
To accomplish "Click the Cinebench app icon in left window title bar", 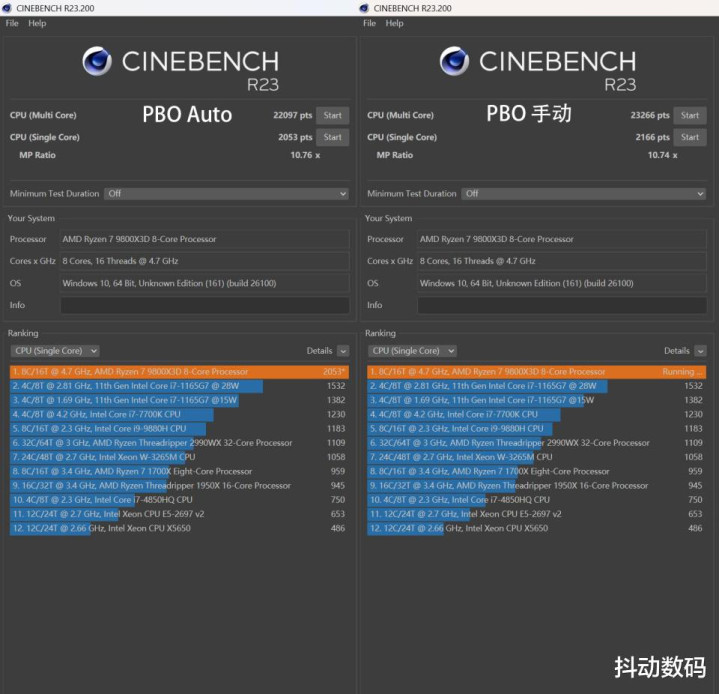I will coord(6,8).
